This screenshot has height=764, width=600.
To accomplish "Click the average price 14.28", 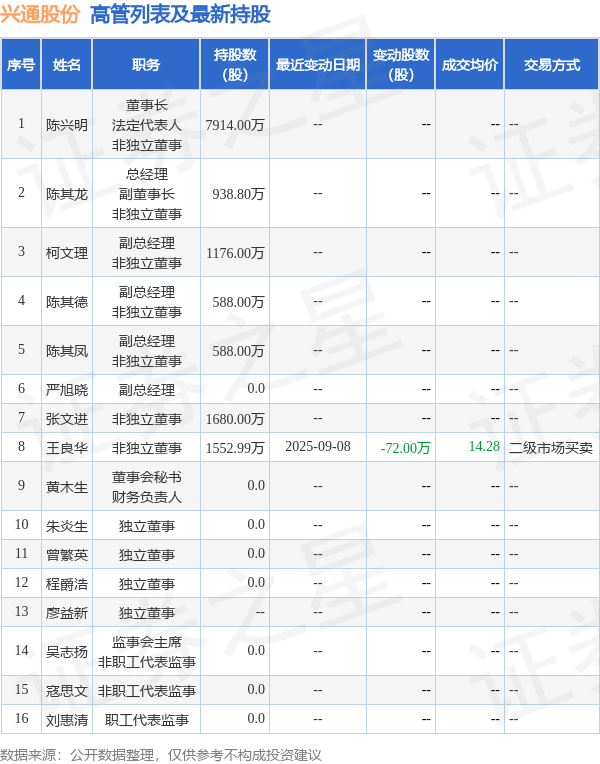I will click(484, 446).
